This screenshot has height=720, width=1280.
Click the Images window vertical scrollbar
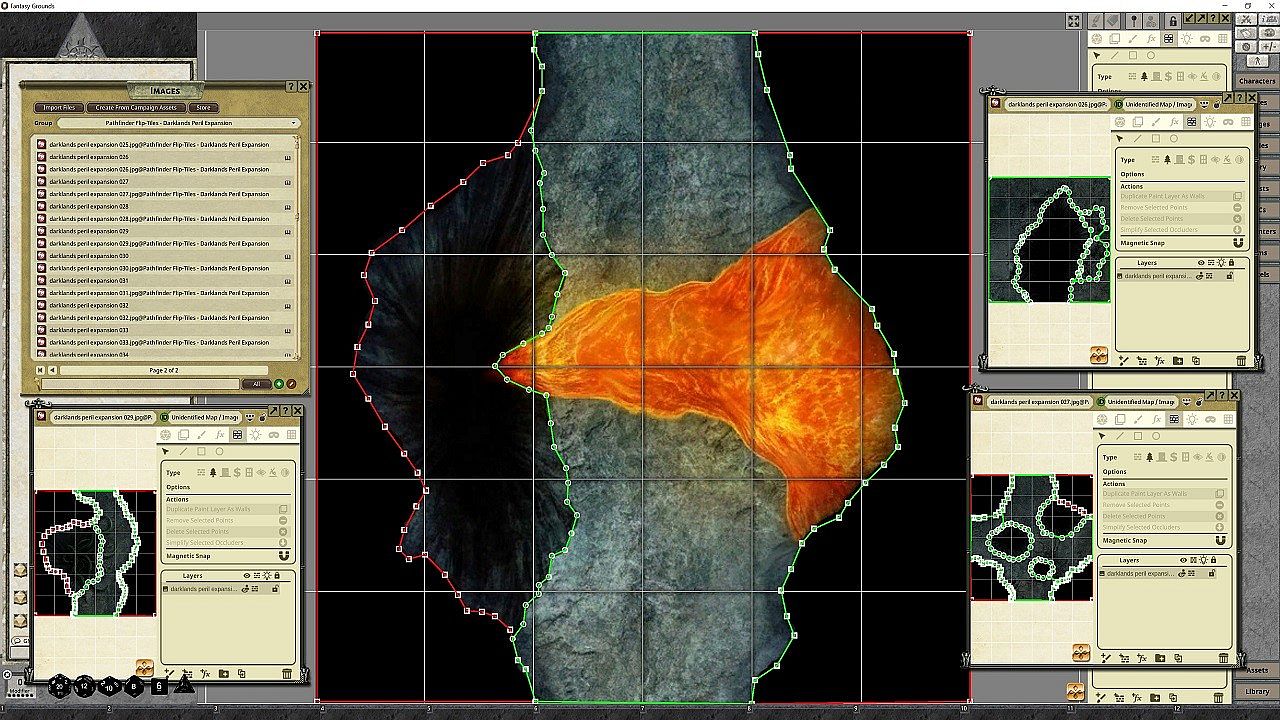[298, 247]
